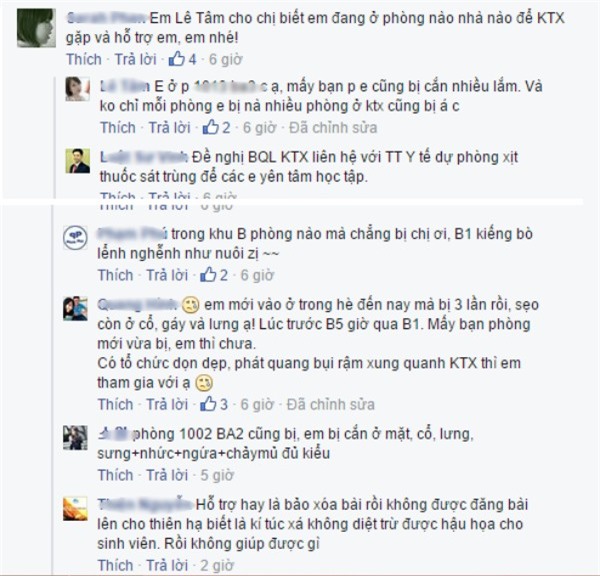Click the thumbs-up icon beside Lê Tâm's reply
600x576 pixels.
point(210,127)
